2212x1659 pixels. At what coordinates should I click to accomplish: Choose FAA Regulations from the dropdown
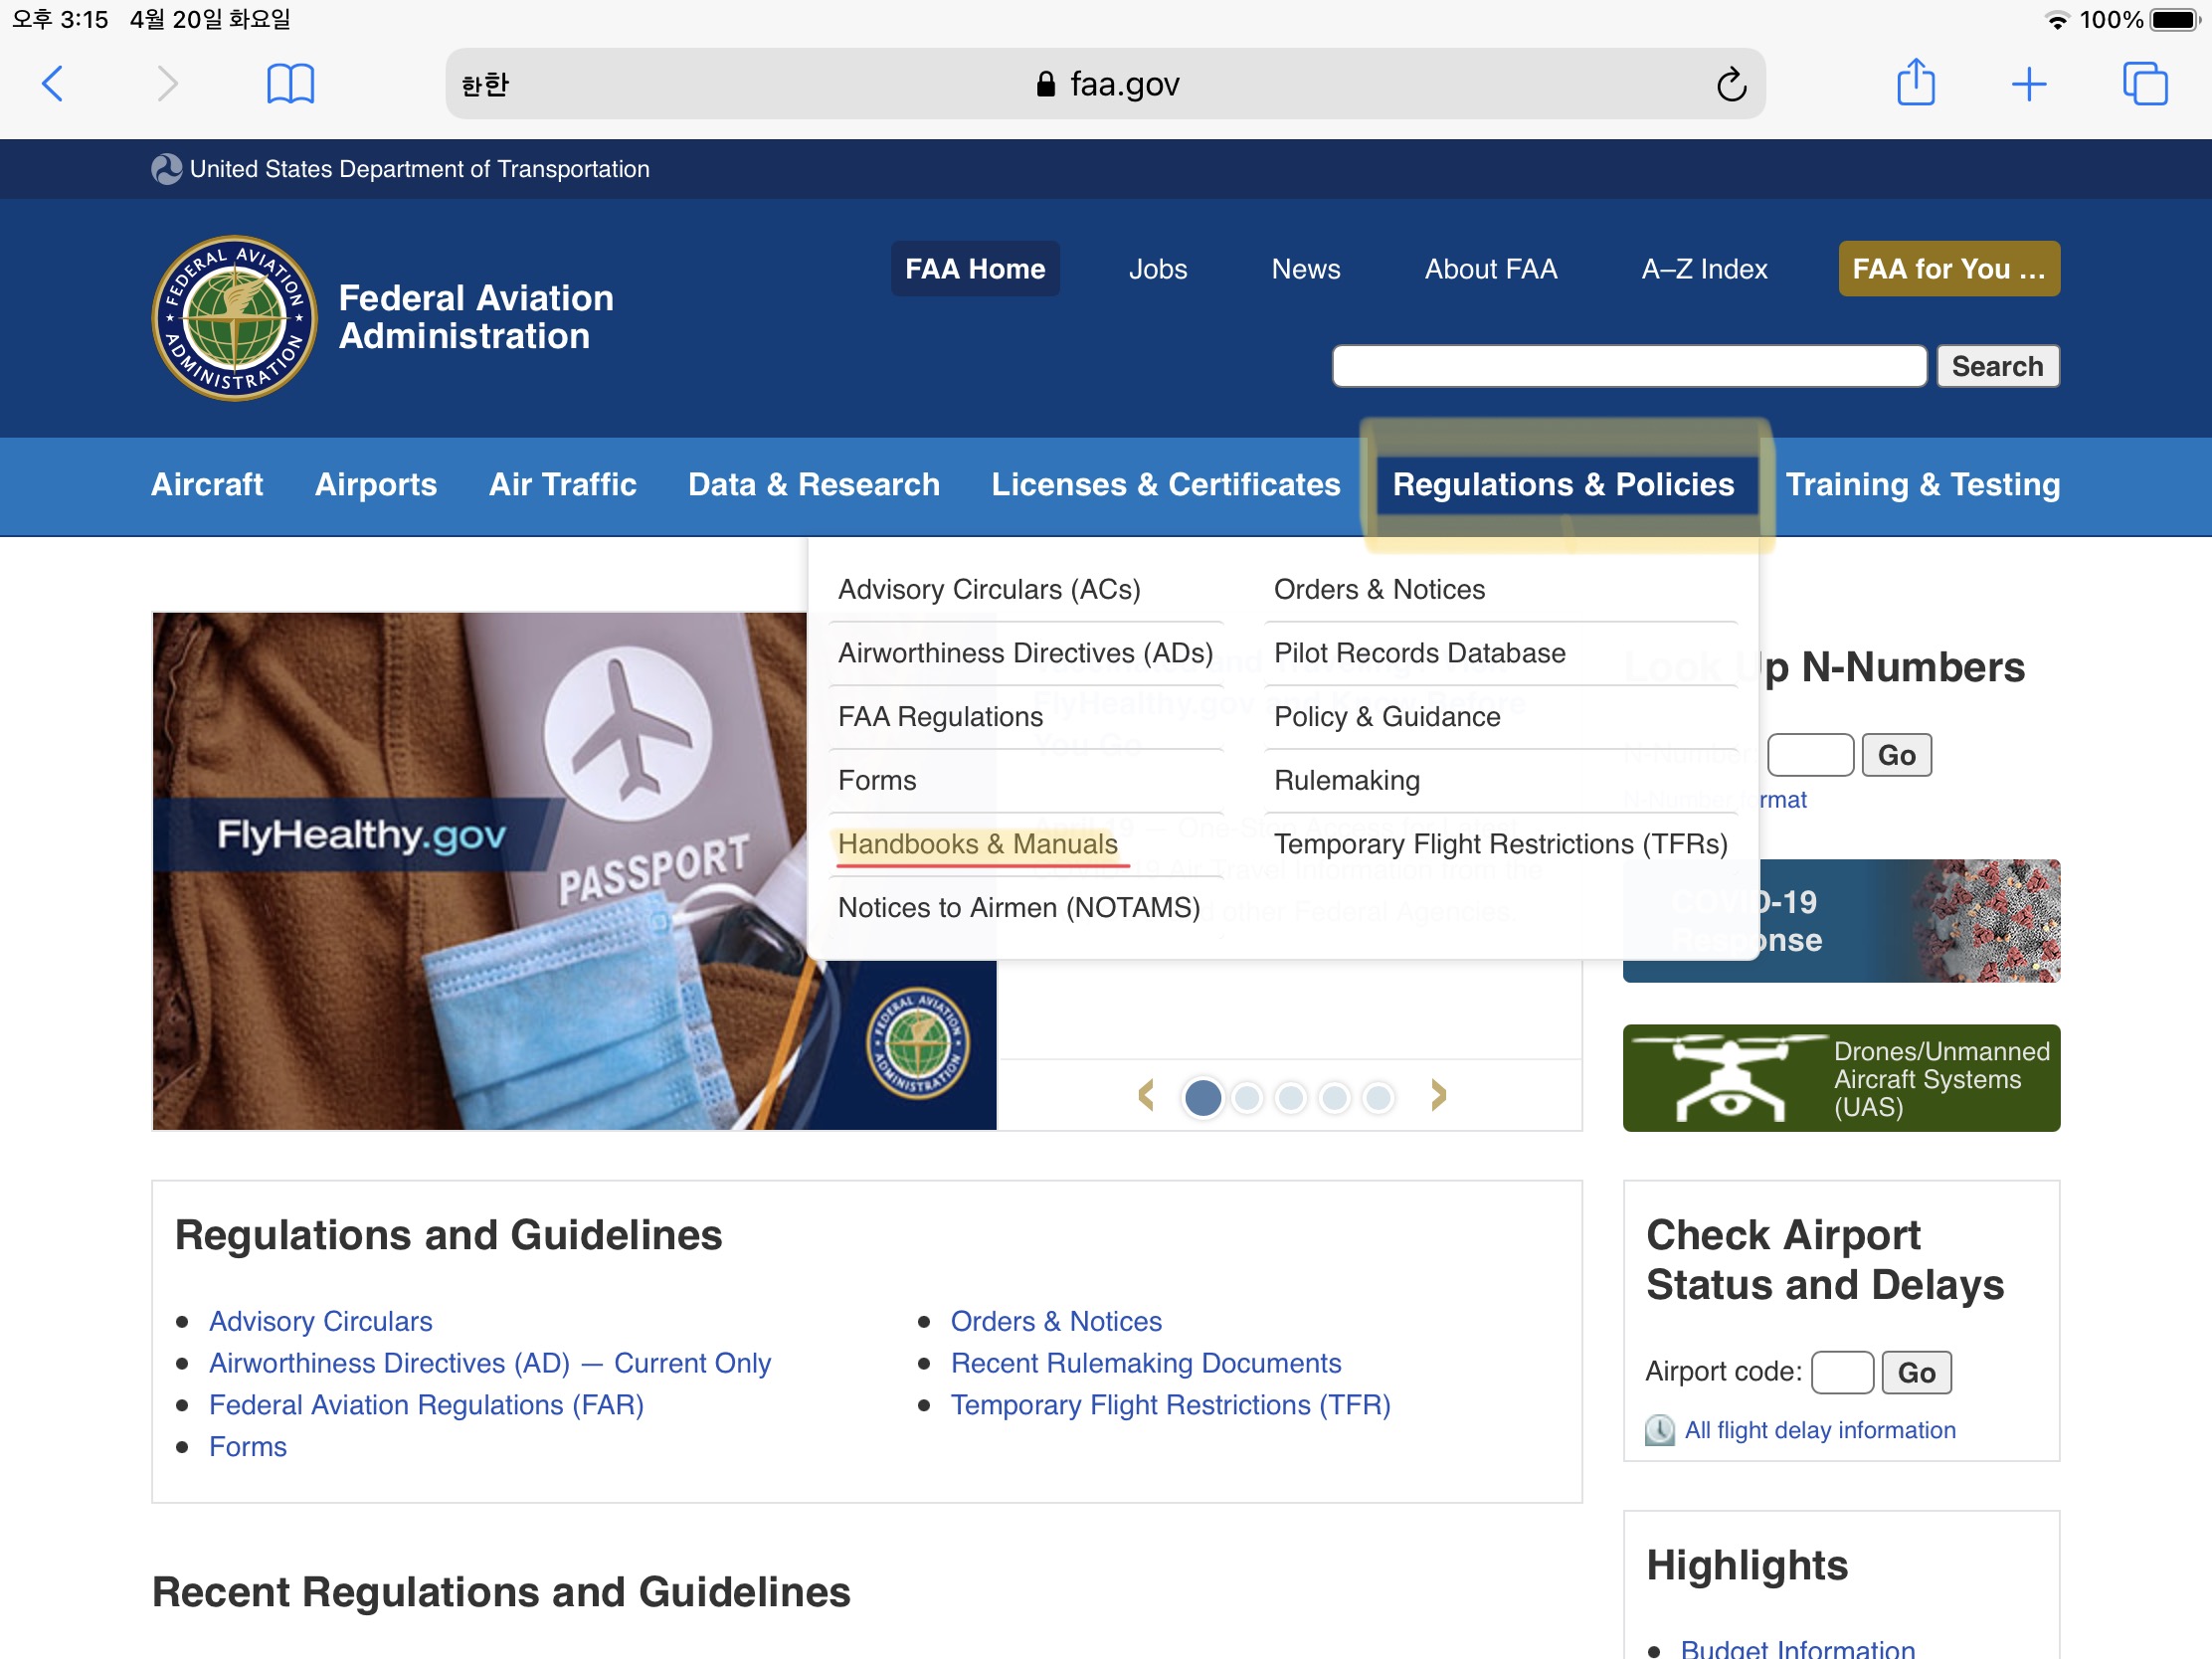pos(941,717)
